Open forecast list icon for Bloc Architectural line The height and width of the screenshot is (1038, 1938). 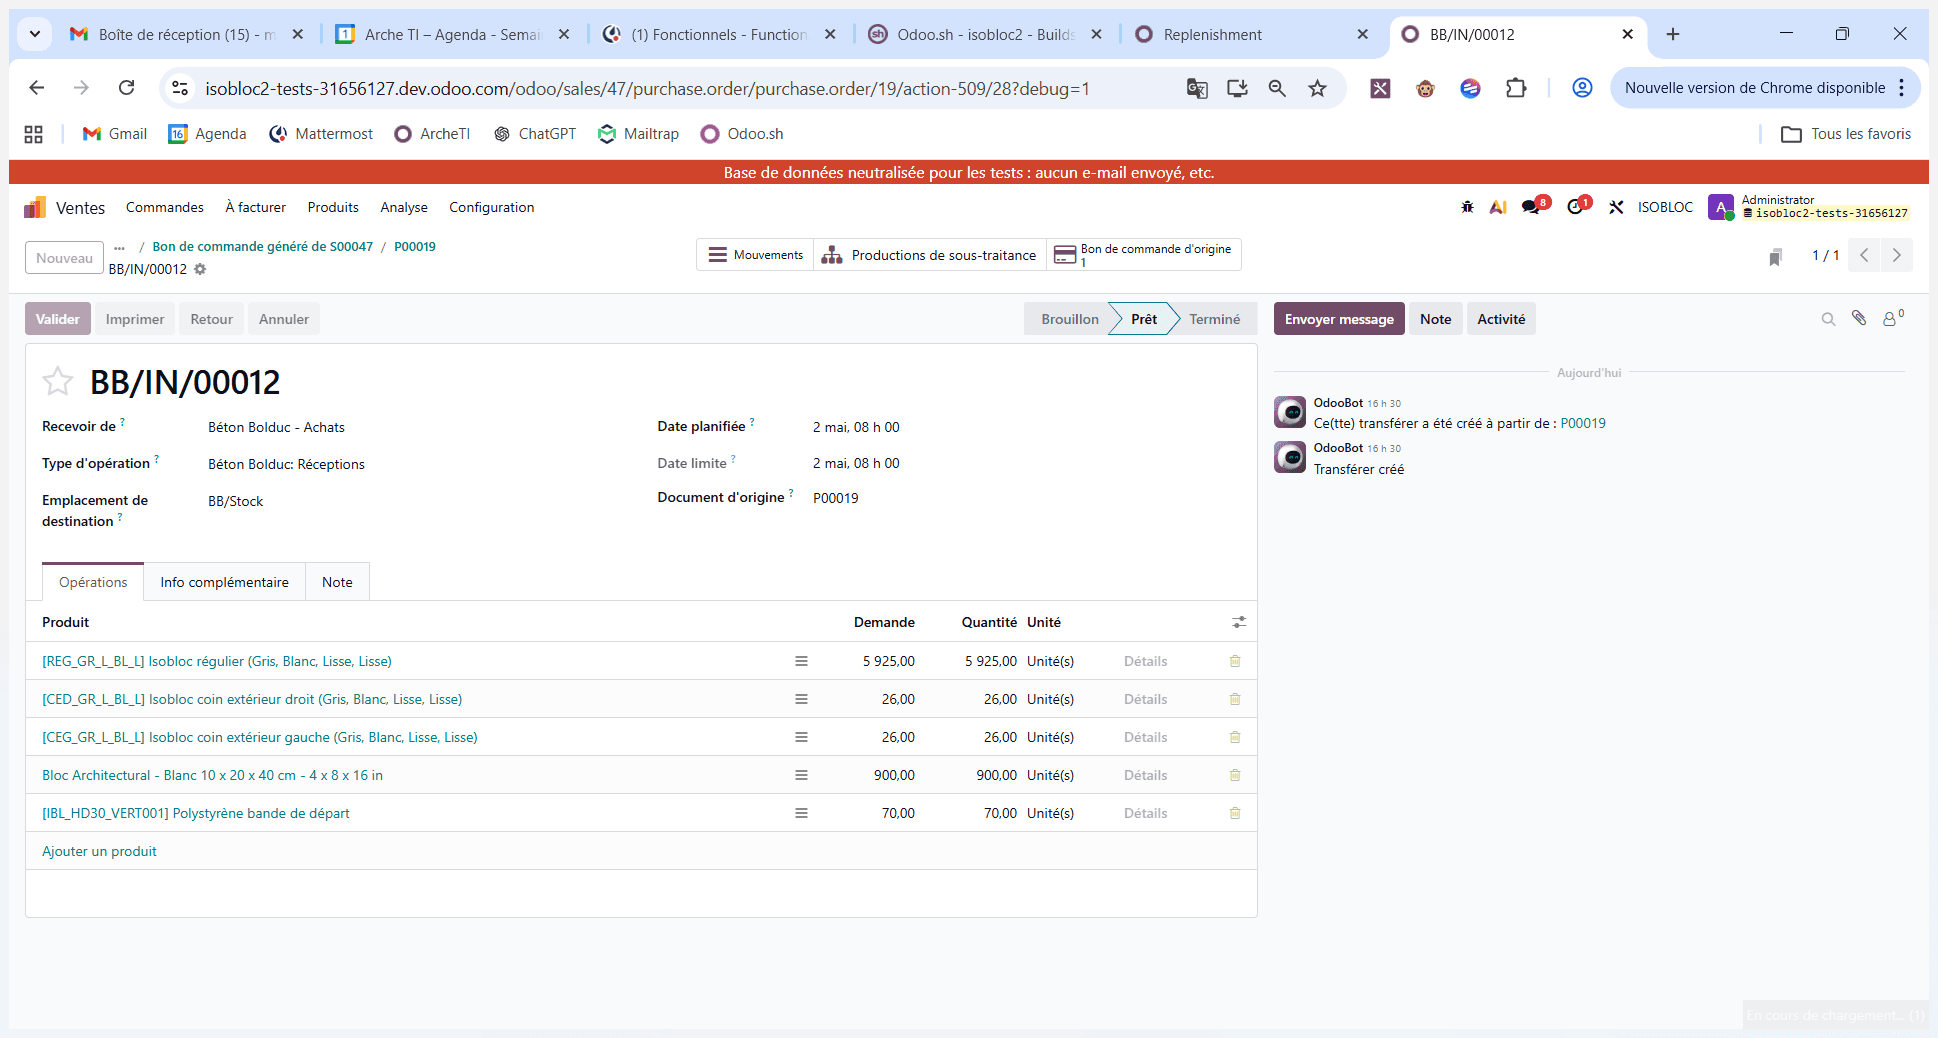point(801,775)
